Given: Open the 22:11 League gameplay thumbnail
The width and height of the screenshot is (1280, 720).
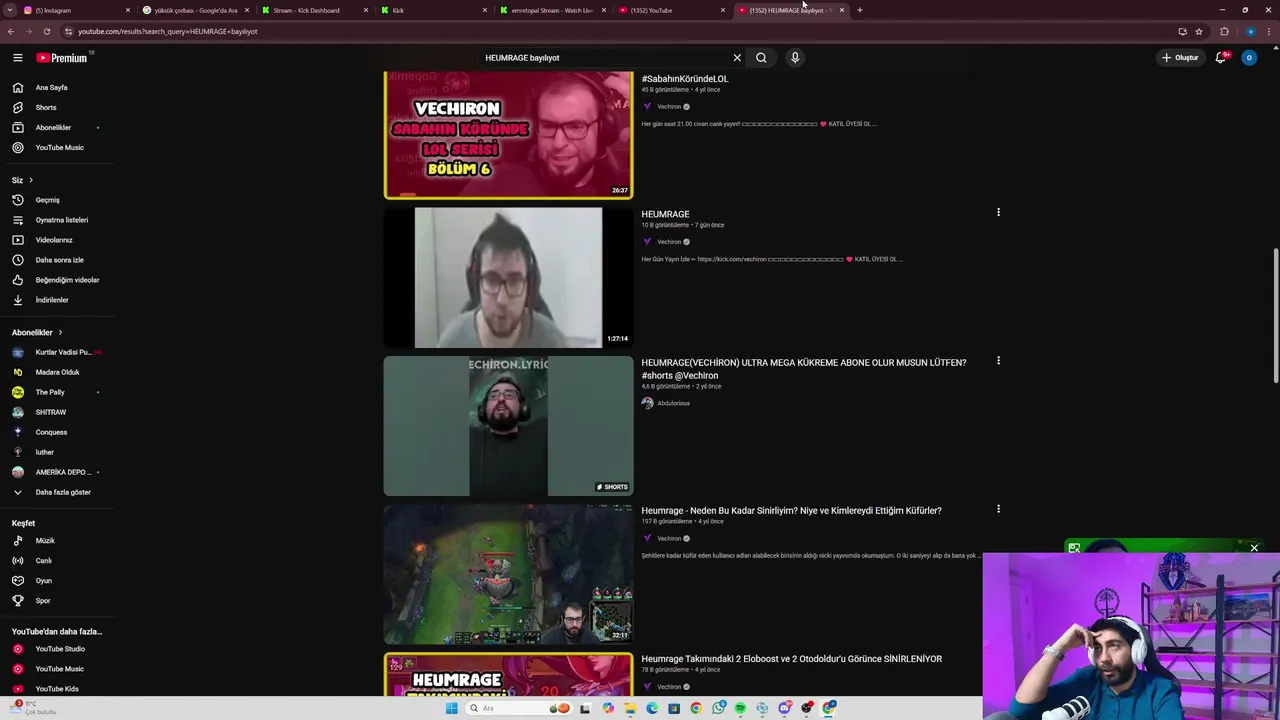Looking at the screenshot, I should (x=508, y=574).
